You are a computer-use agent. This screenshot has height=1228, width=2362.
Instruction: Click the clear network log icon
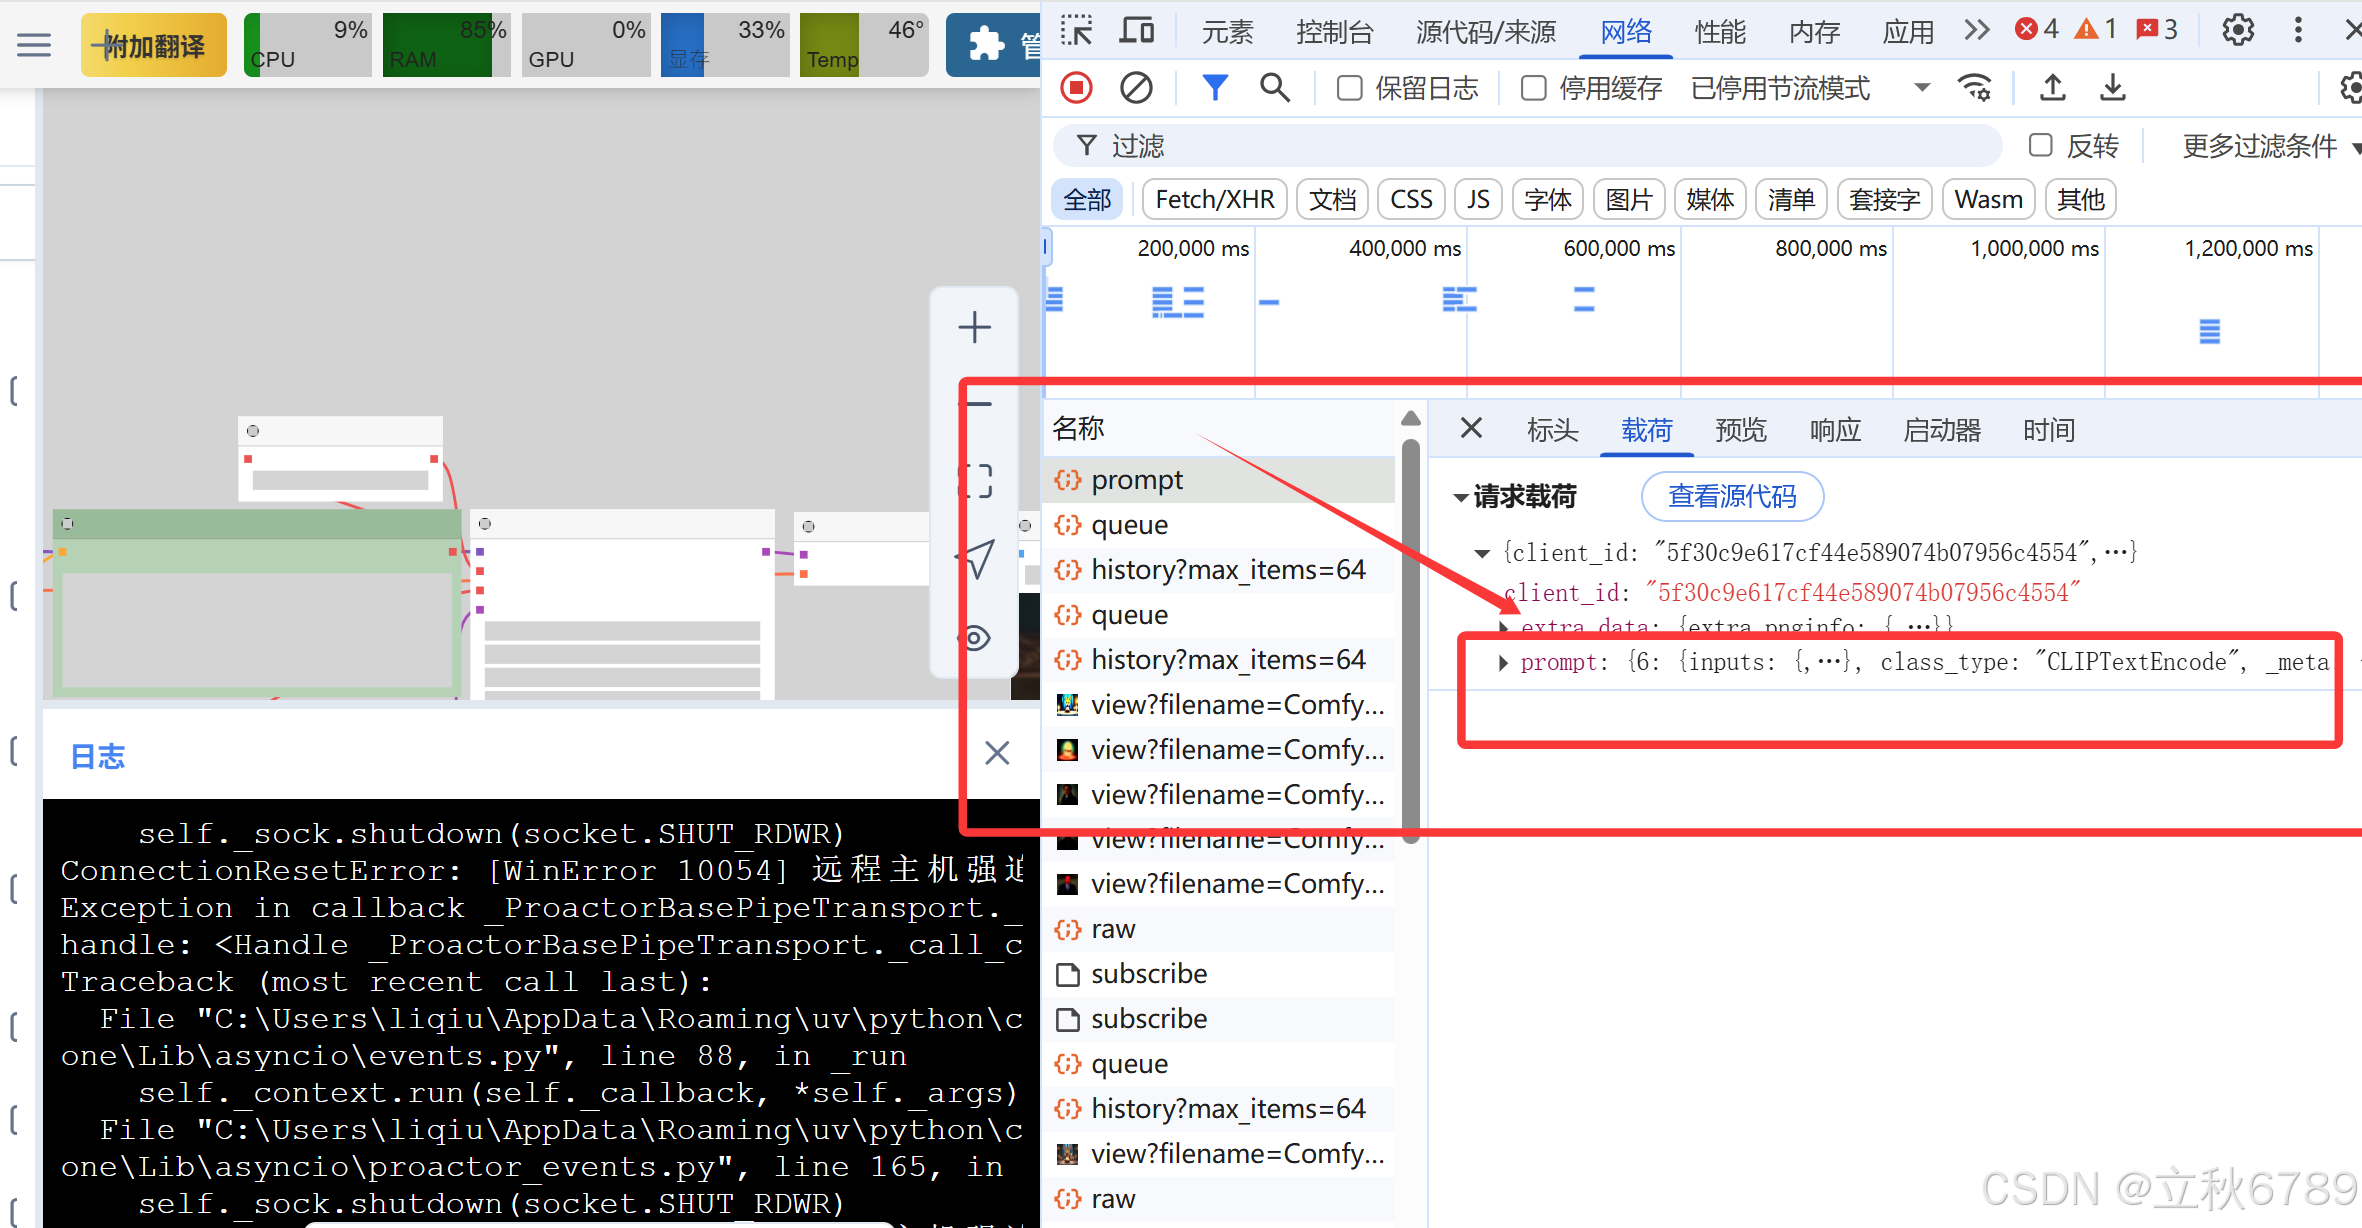(x=1135, y=88)
